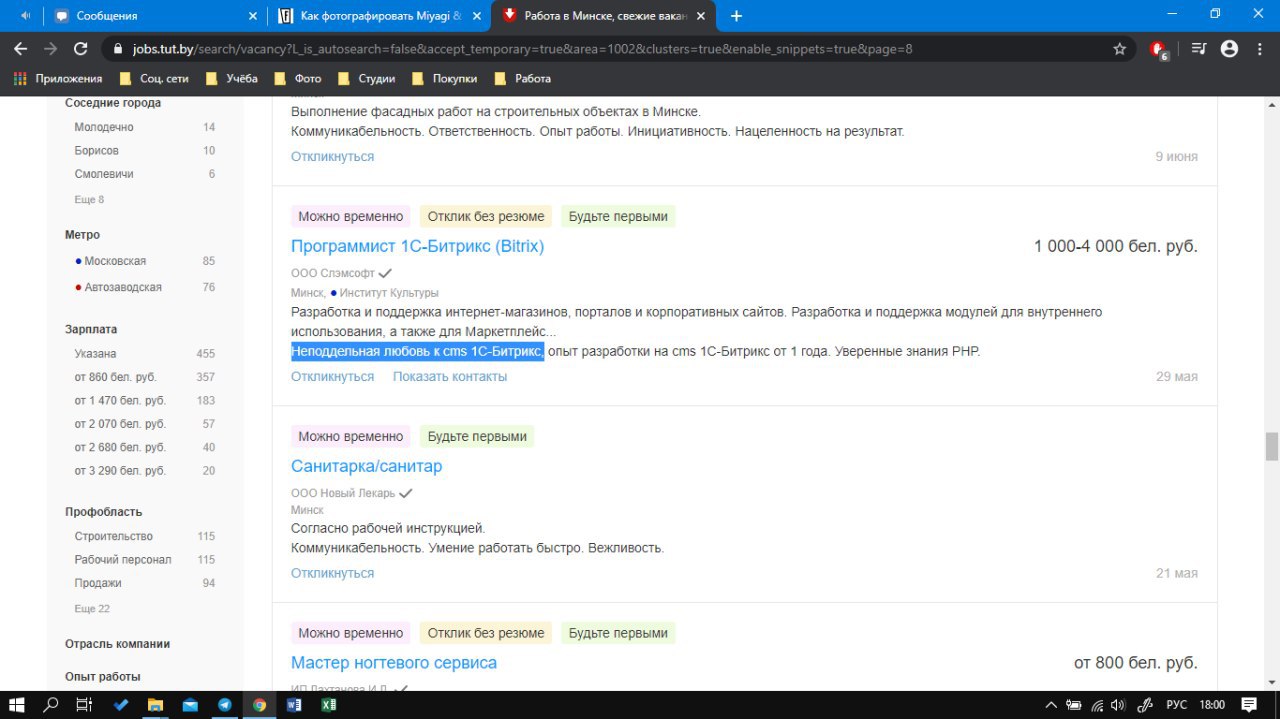Screen dimensions: 1280x719
Task: Open Task View on the taskbar
Action: point(85,704)
